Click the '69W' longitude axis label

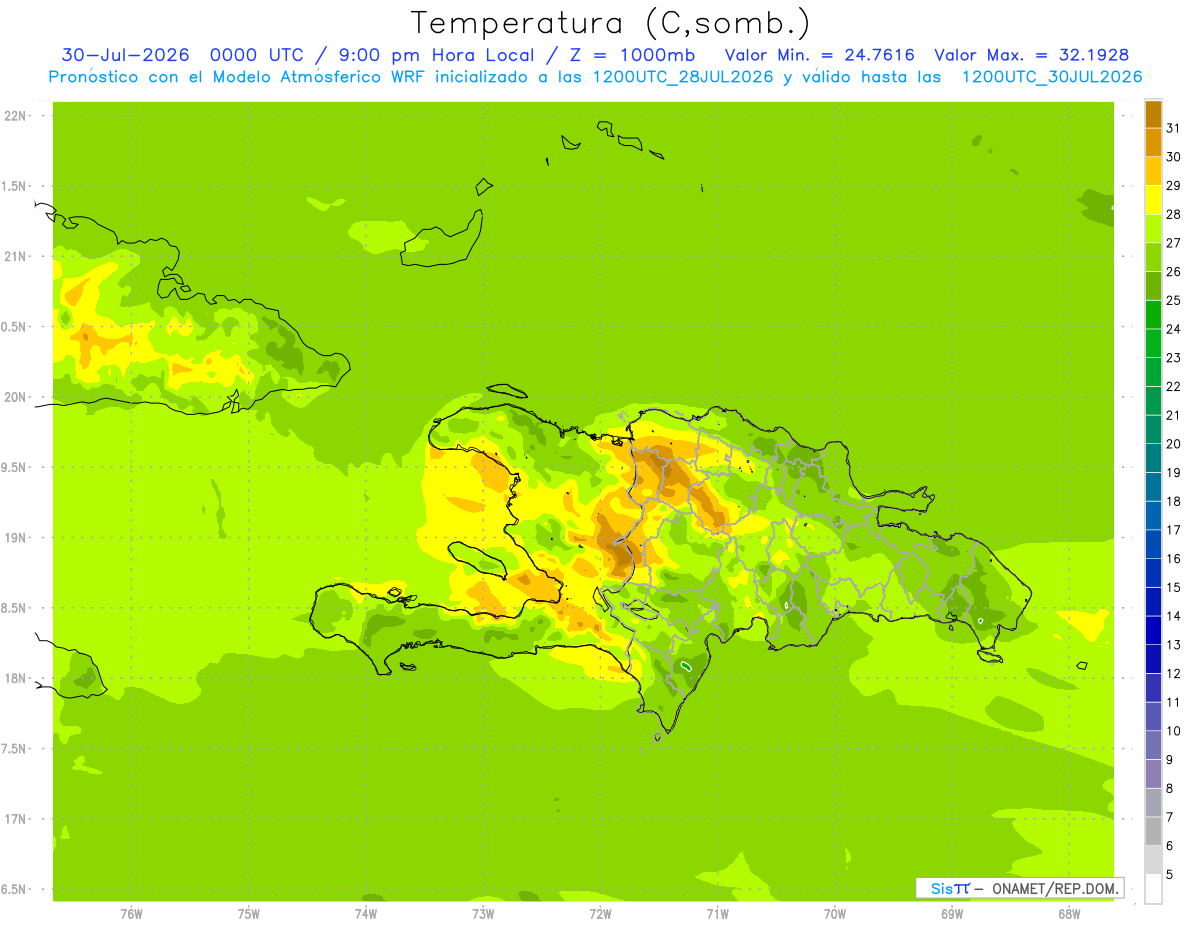pos(952,913)
